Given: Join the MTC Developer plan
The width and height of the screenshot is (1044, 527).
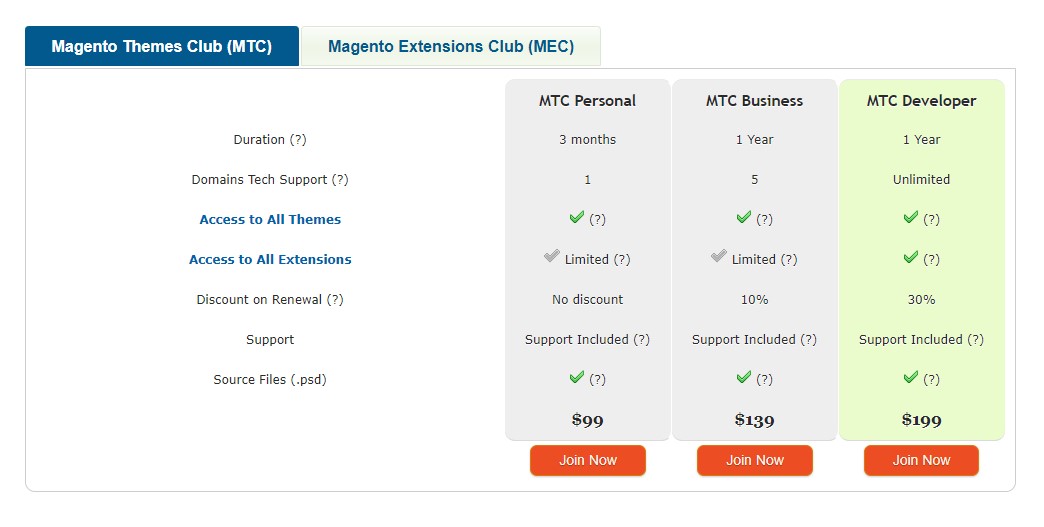Looking at the screenshot, I should click(921, 460).
